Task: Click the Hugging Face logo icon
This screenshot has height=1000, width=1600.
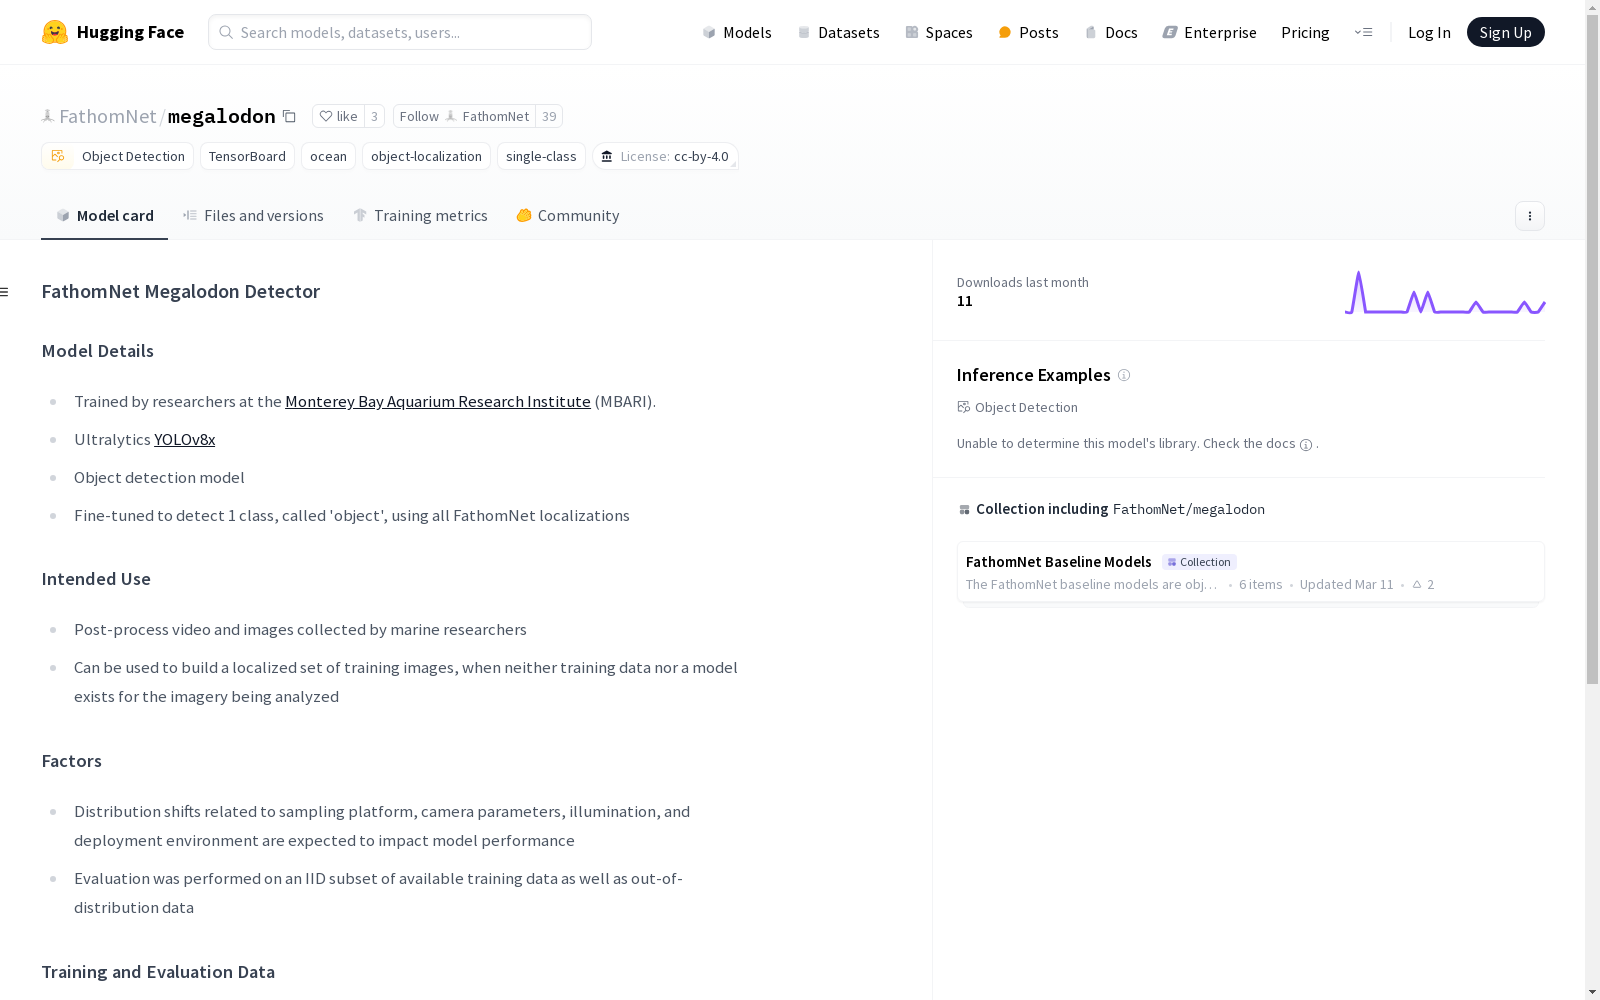Action: (x=55, y=32)
